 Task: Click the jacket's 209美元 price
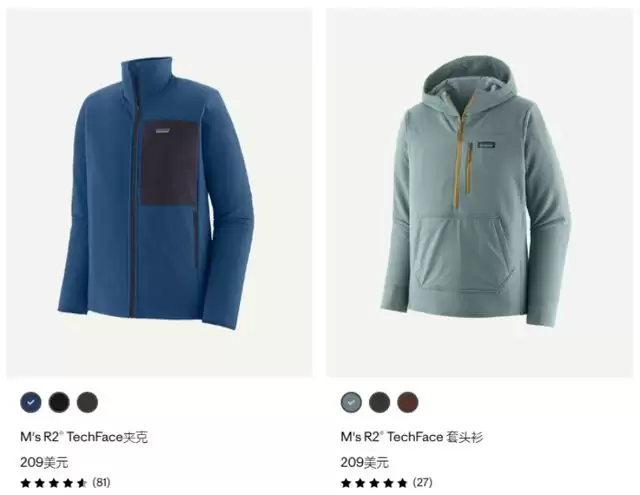coord(44,462)
